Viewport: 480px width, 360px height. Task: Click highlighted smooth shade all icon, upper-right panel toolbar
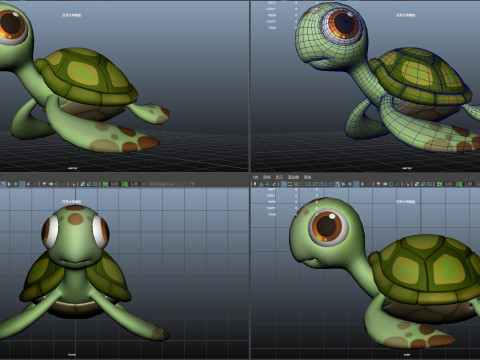(337, 184)
